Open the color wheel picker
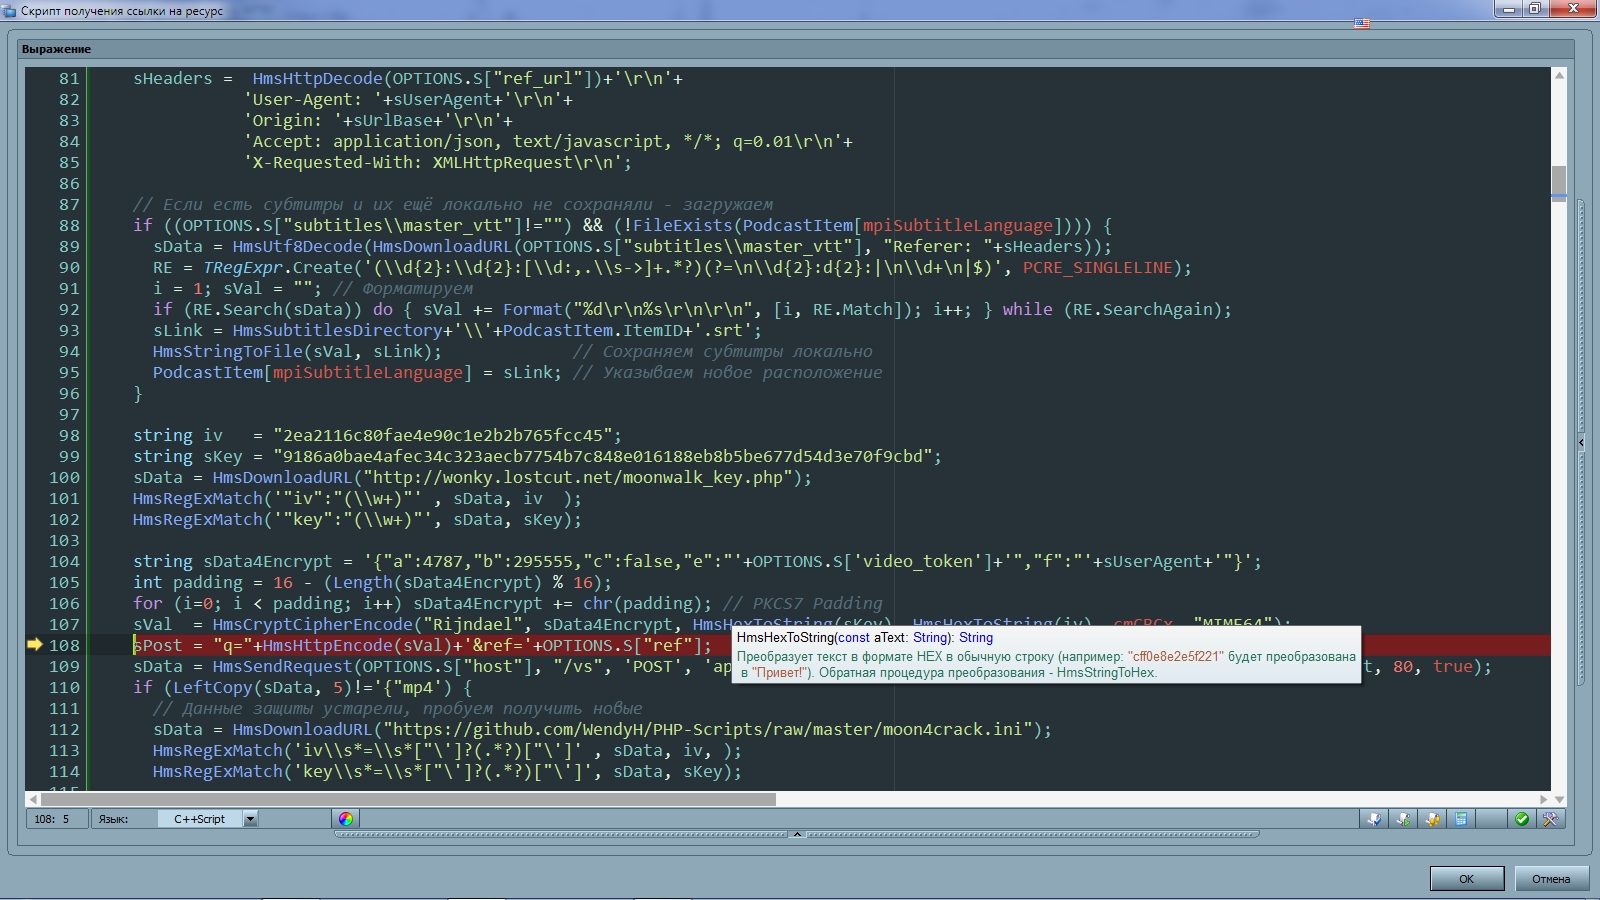Screen dimensions: 1600x900 tap(346, 819)
